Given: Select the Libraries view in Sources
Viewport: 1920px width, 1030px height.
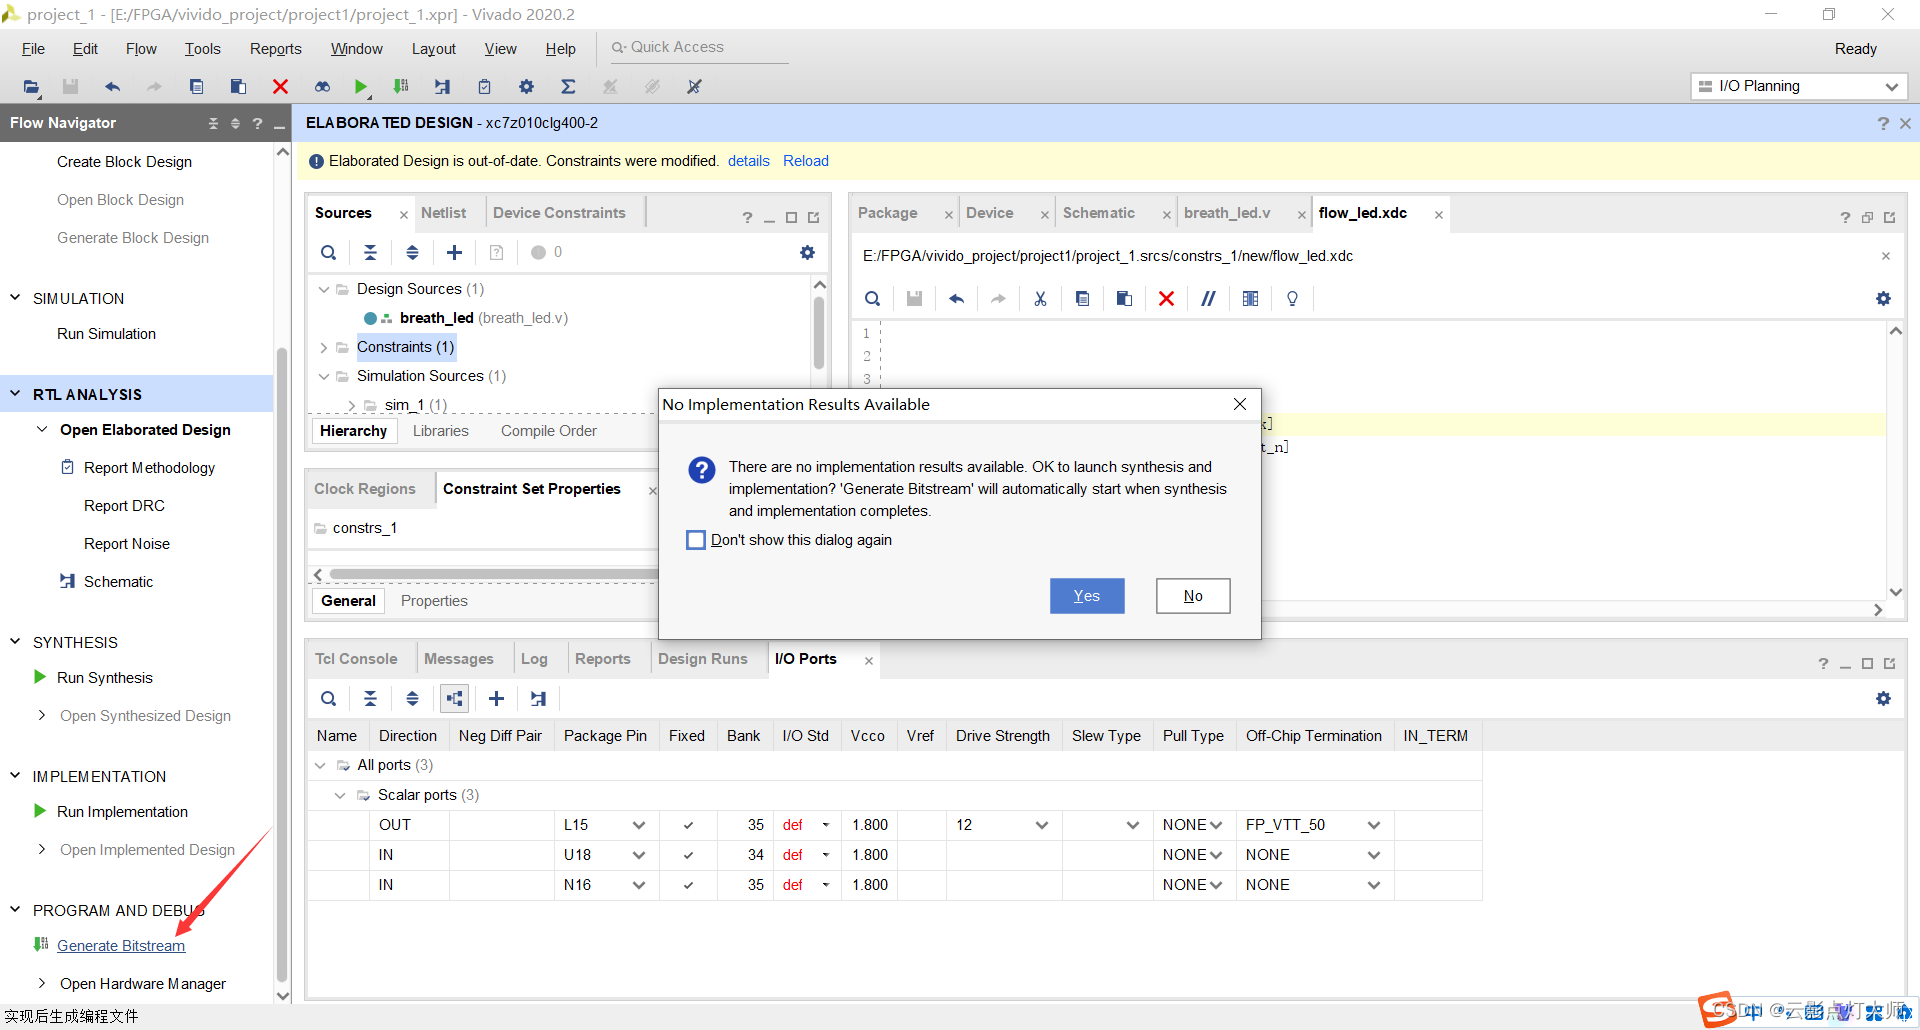Looking at the screenshot, I should [x=441, y=431].
